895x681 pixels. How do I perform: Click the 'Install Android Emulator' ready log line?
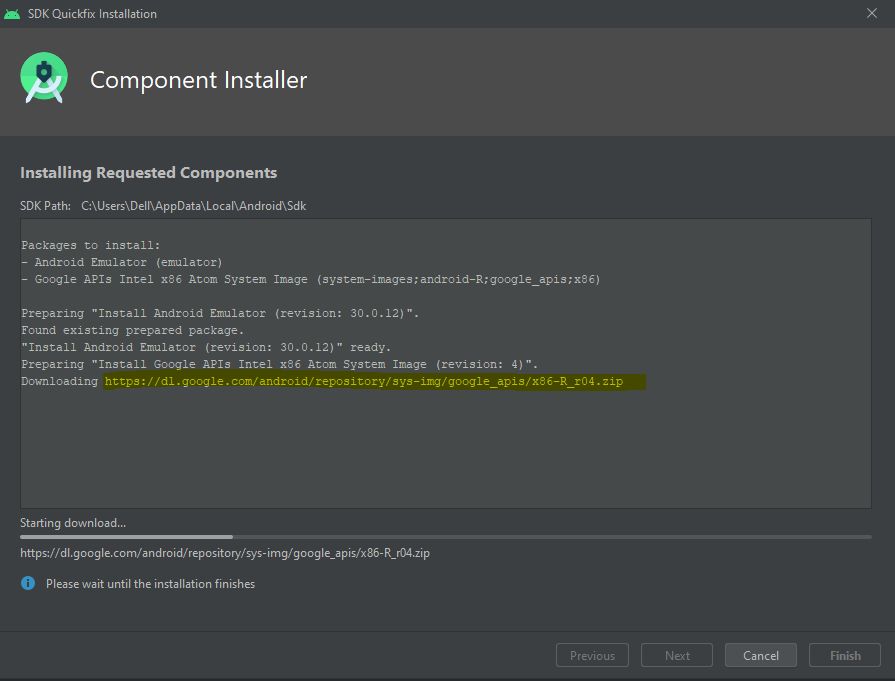206,347
